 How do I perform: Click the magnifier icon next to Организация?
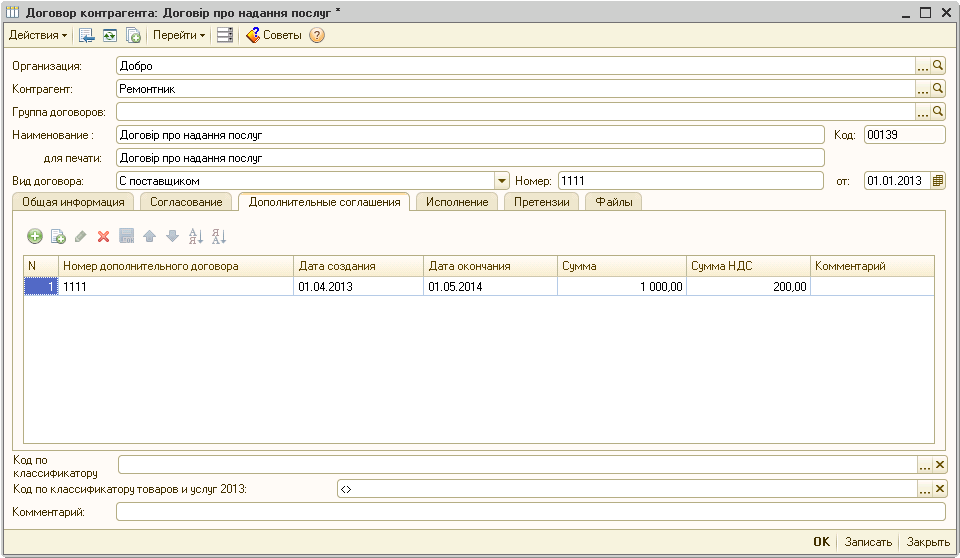coord(938,65)
